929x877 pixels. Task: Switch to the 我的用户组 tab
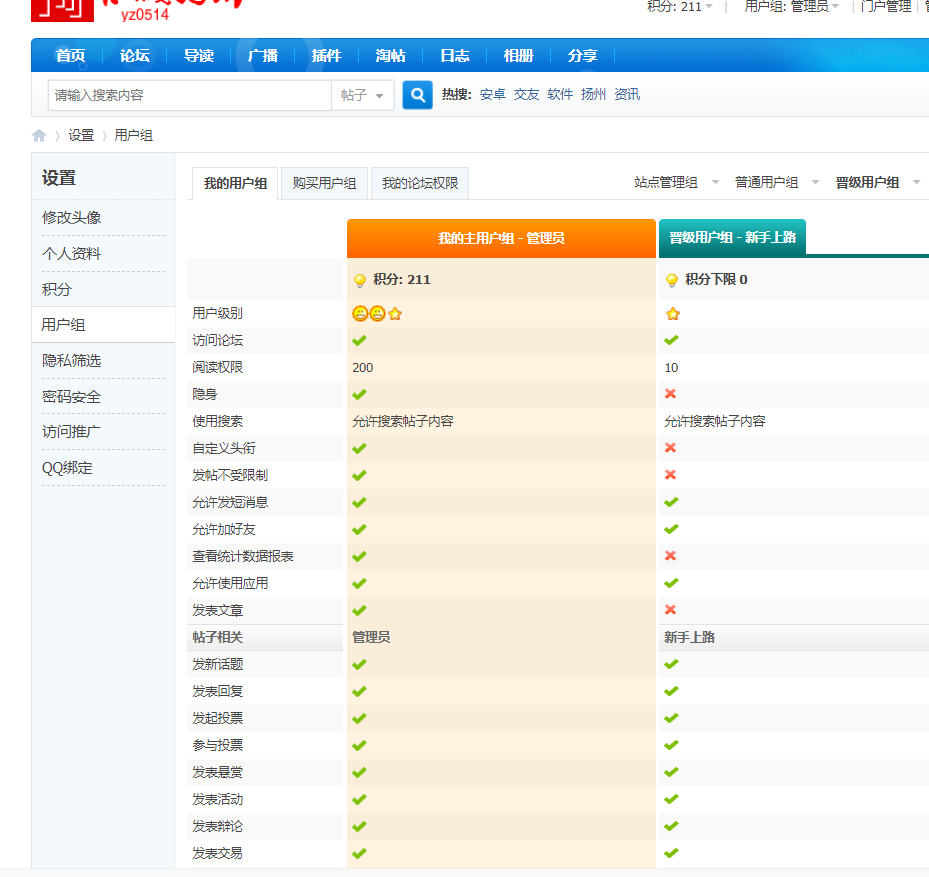pos(235,184)
